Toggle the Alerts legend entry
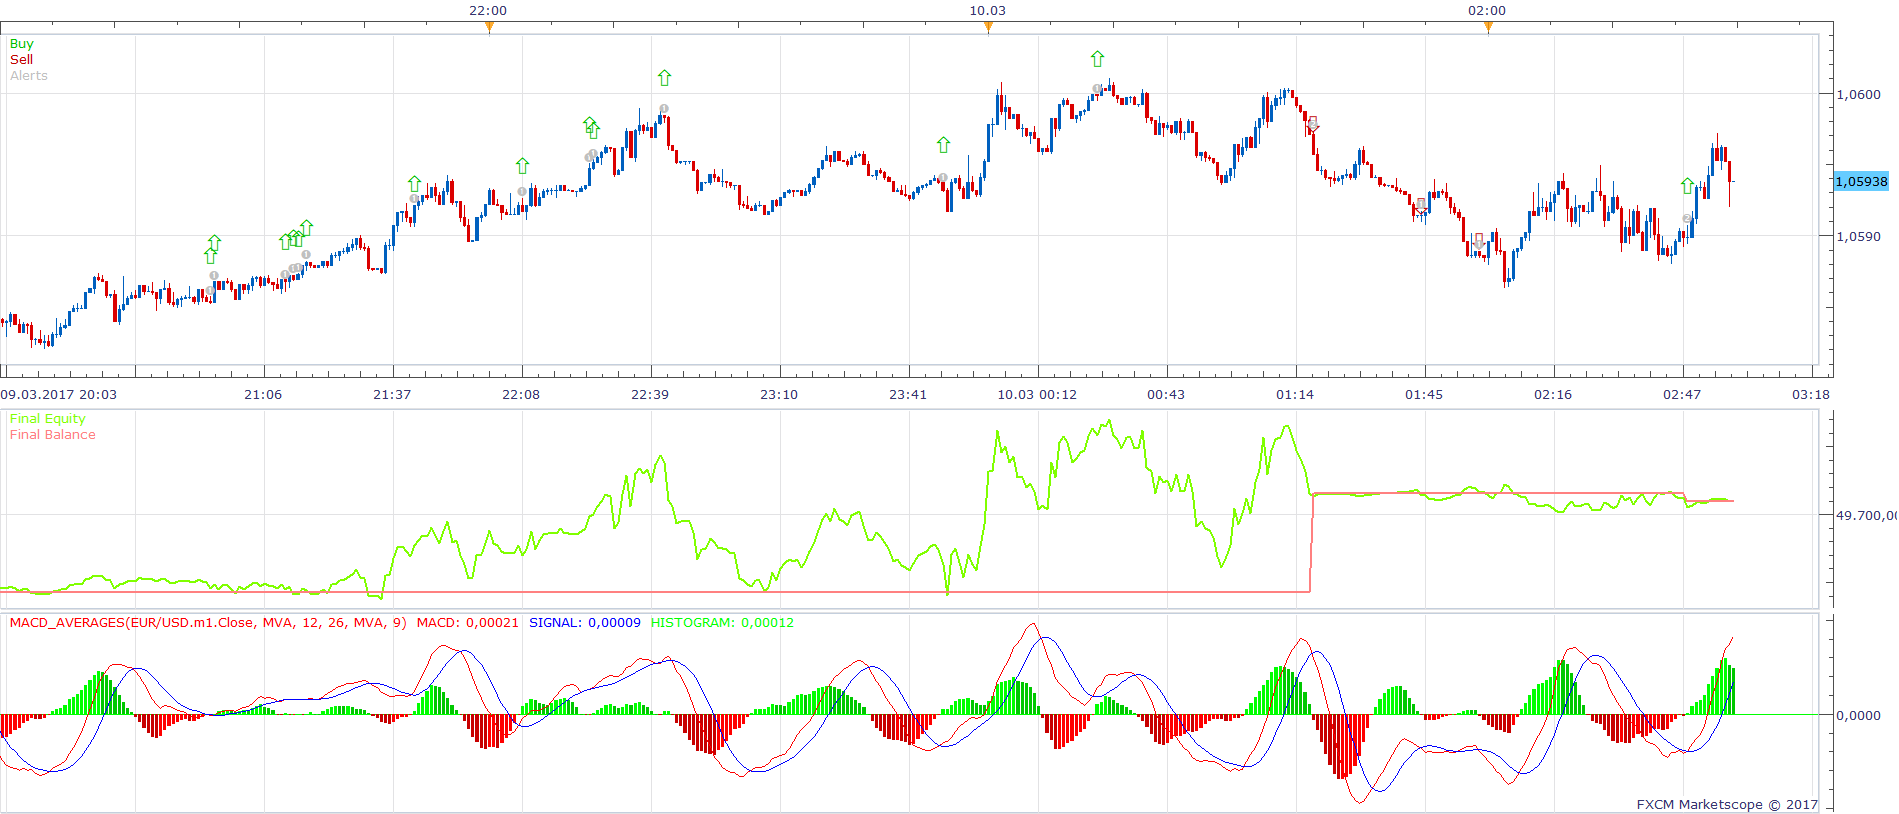The height and width of the screenshot is (814, 1899). [29, 75]
